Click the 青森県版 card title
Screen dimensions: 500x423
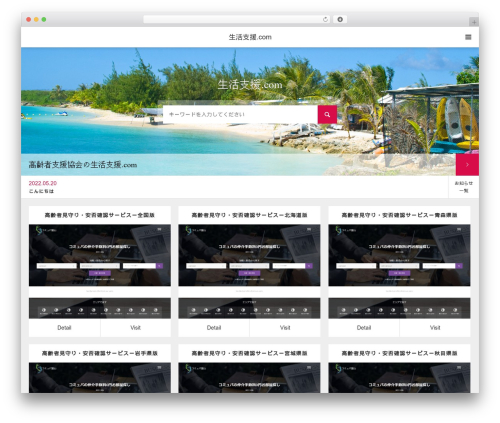[x=399, y=215]
